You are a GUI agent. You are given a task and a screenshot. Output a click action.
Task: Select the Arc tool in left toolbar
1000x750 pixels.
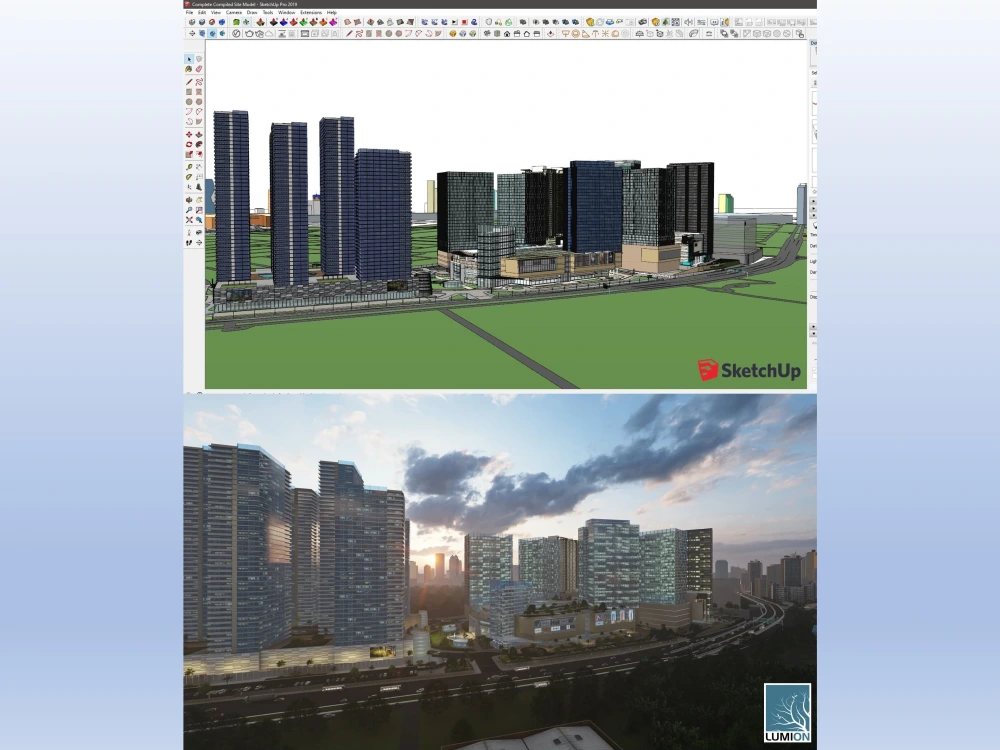pos(189,111)
